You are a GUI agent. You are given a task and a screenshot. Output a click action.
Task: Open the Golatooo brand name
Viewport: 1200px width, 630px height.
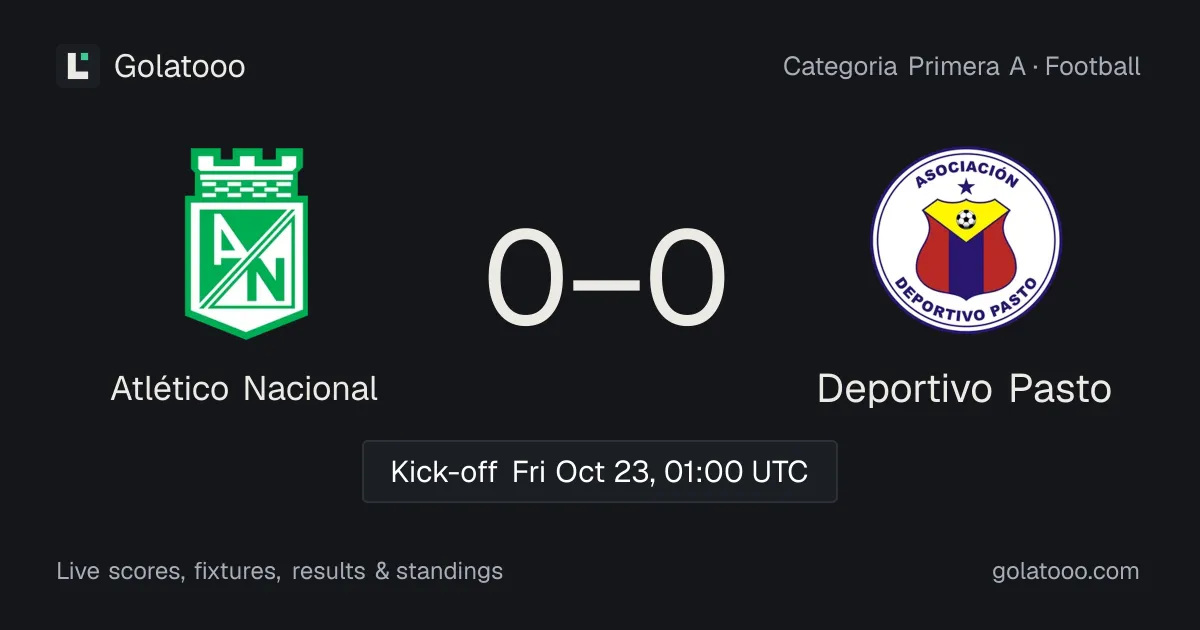click(180, 67)
